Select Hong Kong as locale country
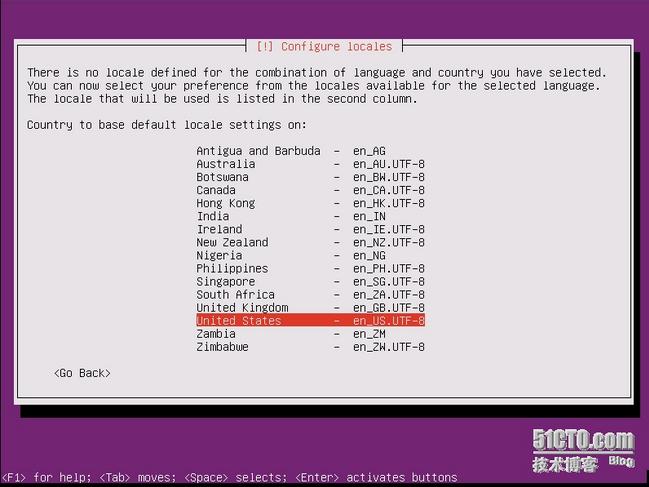The width and height of the screenshot is (649, 487). click(x=226, y=203)
